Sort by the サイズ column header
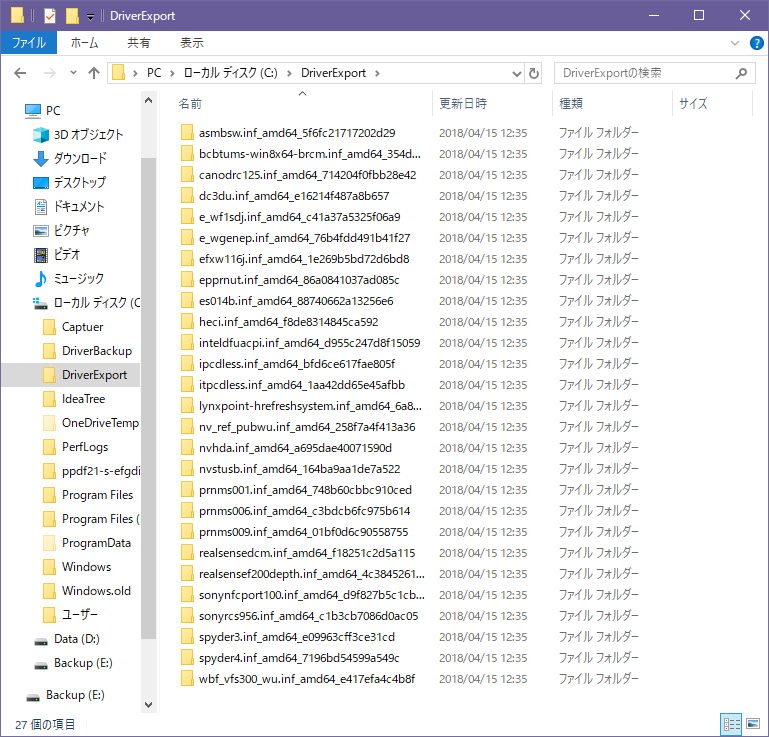Image resolution: width=769 pixels, height=737 pixels. coord(693,103)
